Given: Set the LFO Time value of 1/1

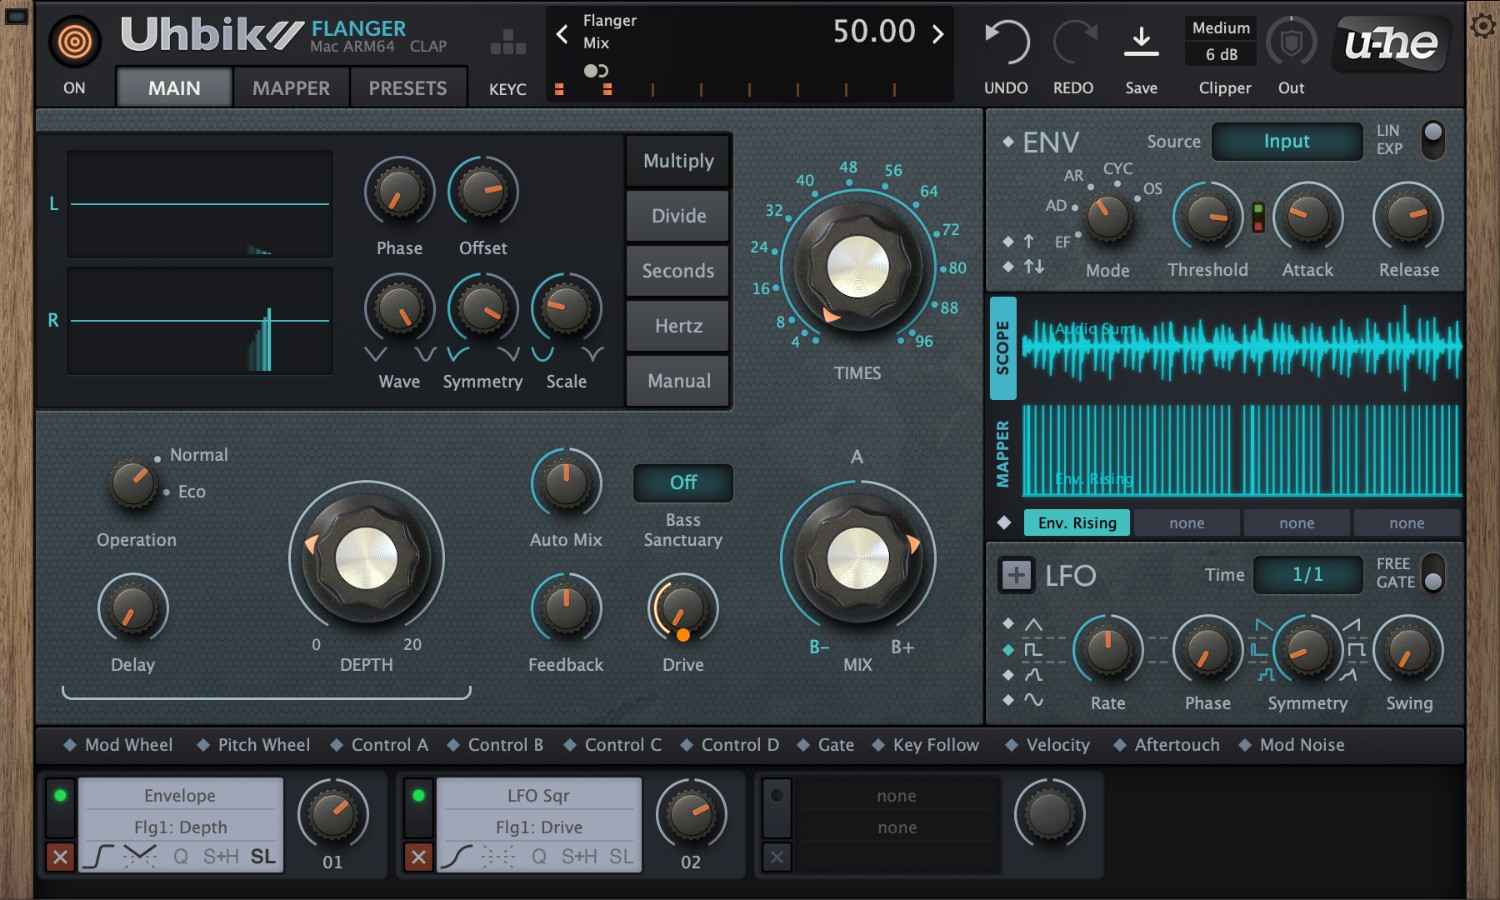Looking at the screenshot, I should 1307,574.
